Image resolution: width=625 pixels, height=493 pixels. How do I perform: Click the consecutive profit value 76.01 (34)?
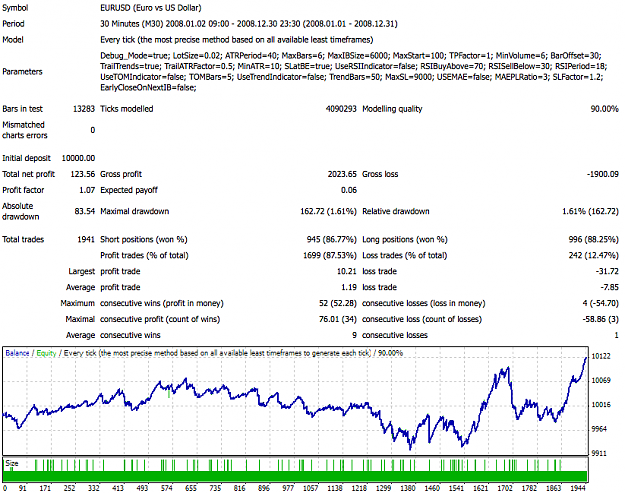pyautogui.click(x=338, y=319)
